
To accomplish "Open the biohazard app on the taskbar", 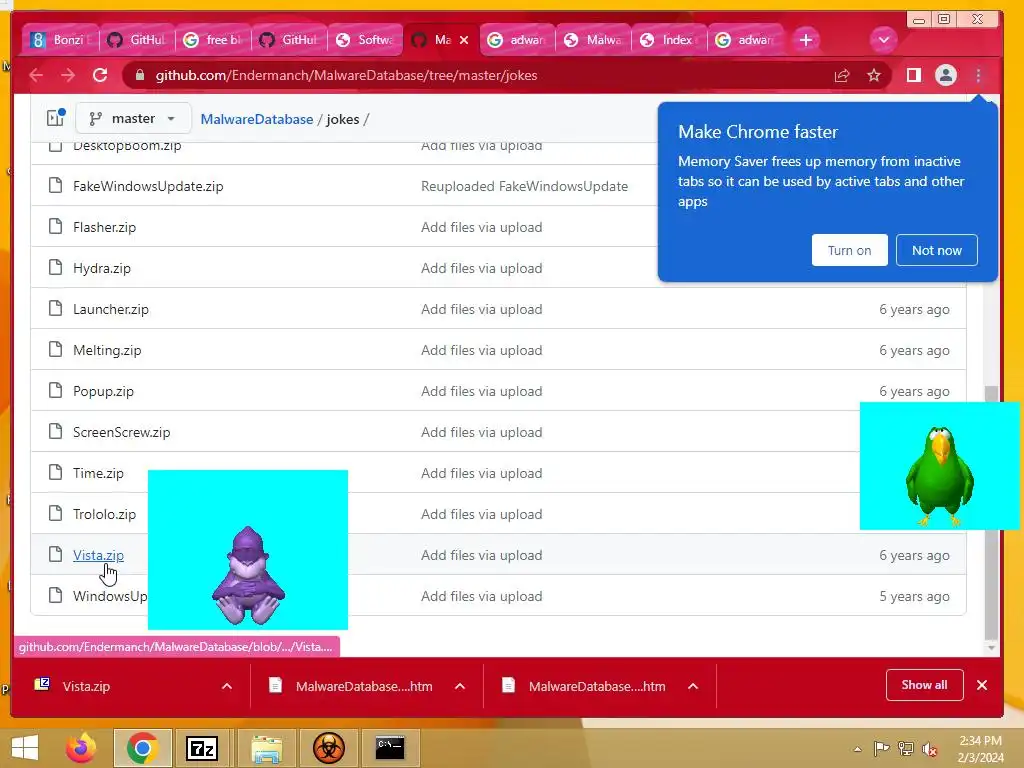I will [328, 748].
